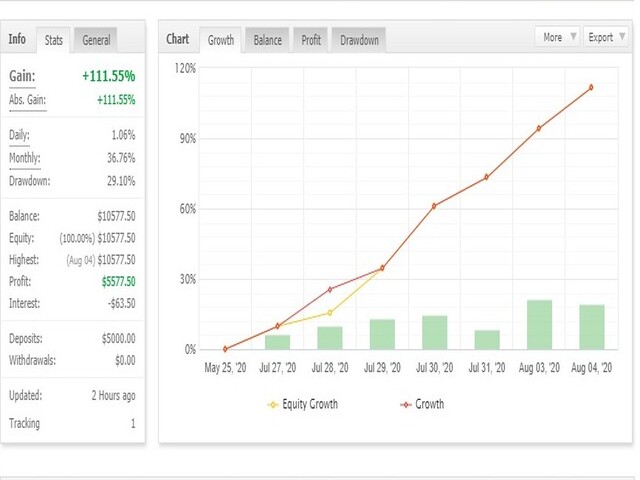
Task: Click the $5000.00 deposits value
Action: coord(118,338)
